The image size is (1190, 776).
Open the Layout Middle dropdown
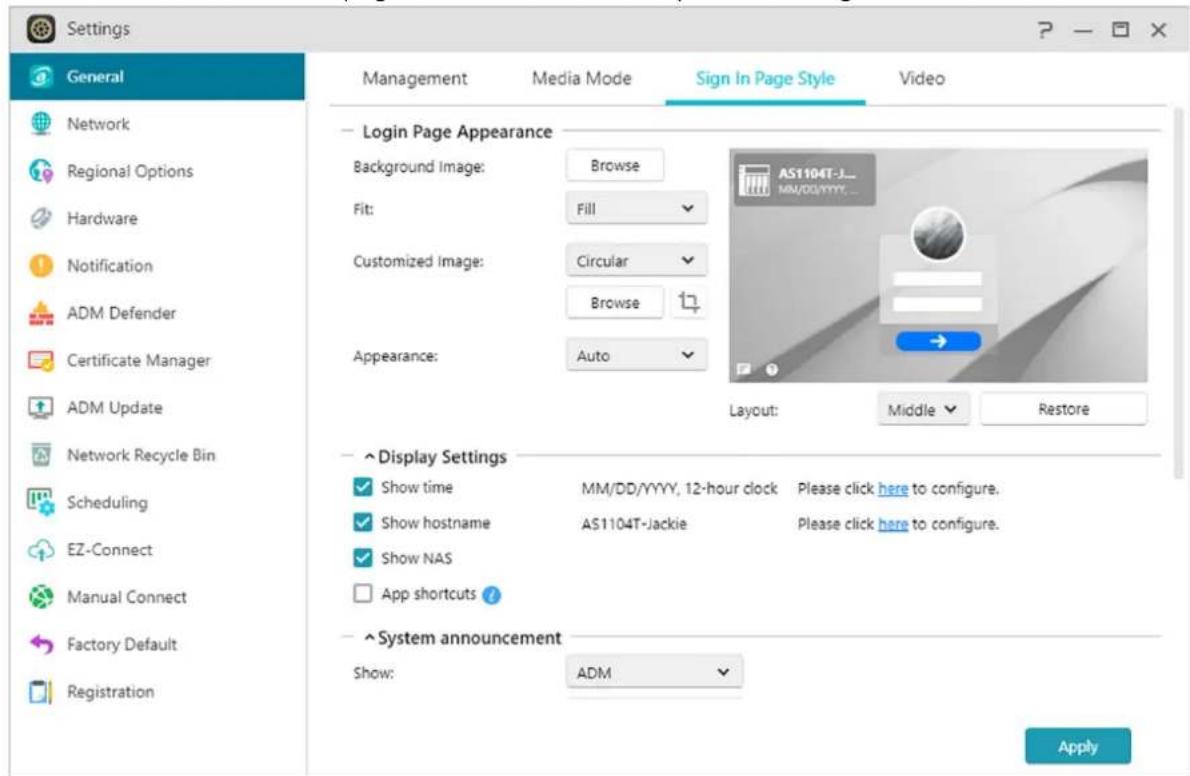(924, 409)
